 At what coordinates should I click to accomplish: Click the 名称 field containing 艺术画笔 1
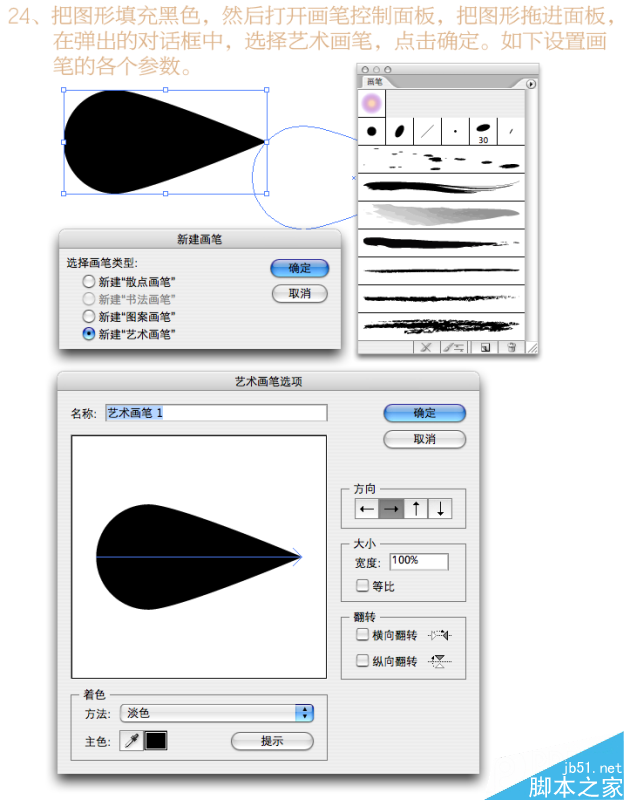(216, 413)
